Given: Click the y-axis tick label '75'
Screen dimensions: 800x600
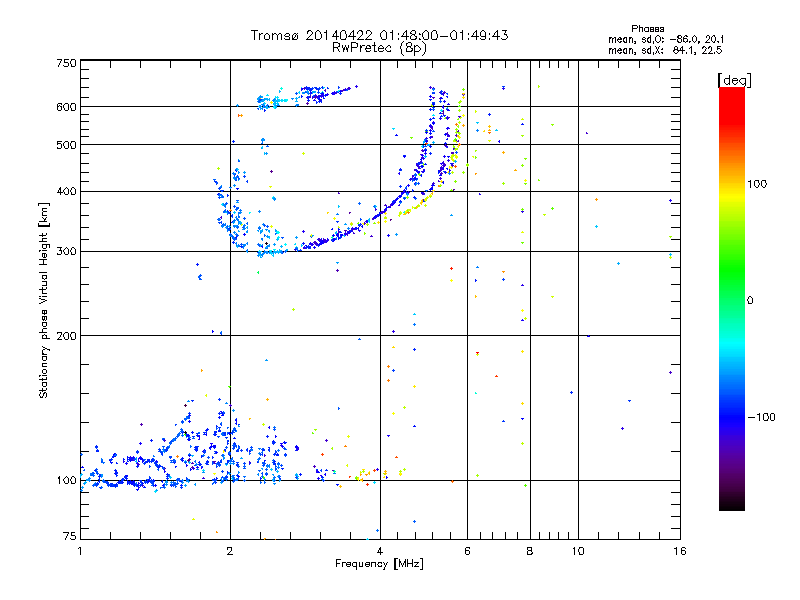Looking at the screenshot, I should (x=70, y=536).
